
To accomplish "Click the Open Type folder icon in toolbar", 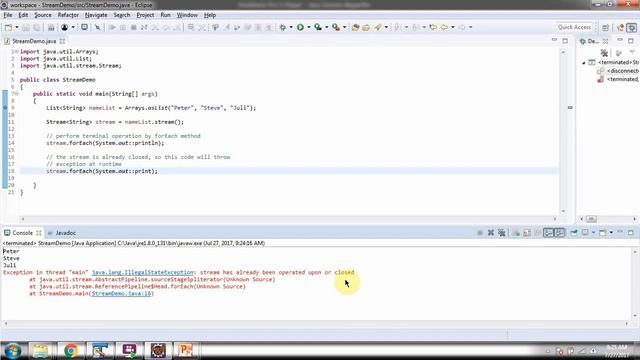I will point(356,27).
